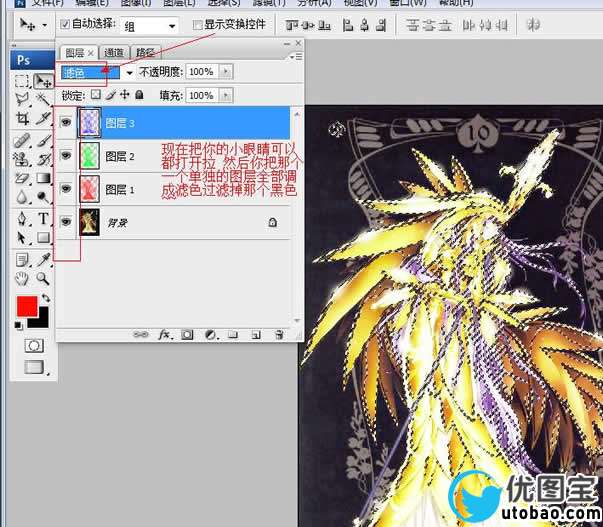Image resolution: width=603 pixels, height=527 pixels.
Task: Select the Crop tool
Action: pyautogui.click(x=22, y=118)
